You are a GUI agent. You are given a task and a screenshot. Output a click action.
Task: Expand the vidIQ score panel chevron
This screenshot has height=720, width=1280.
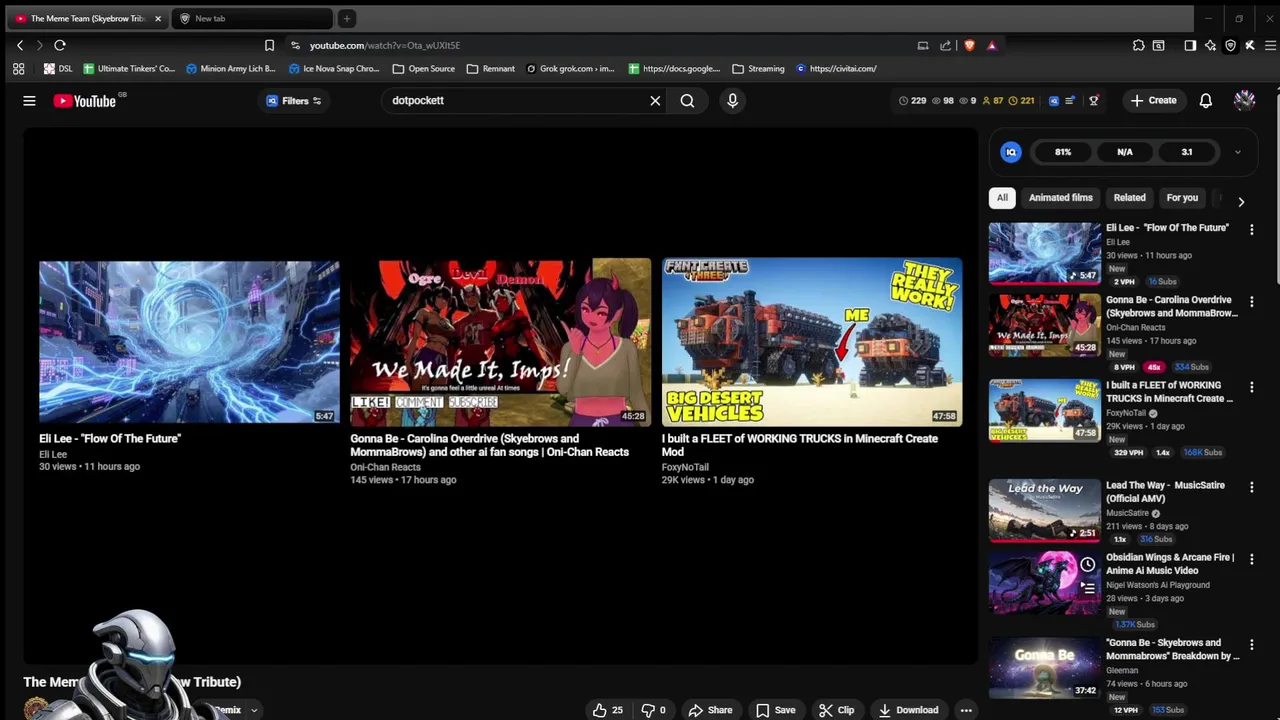point(1237,152)
